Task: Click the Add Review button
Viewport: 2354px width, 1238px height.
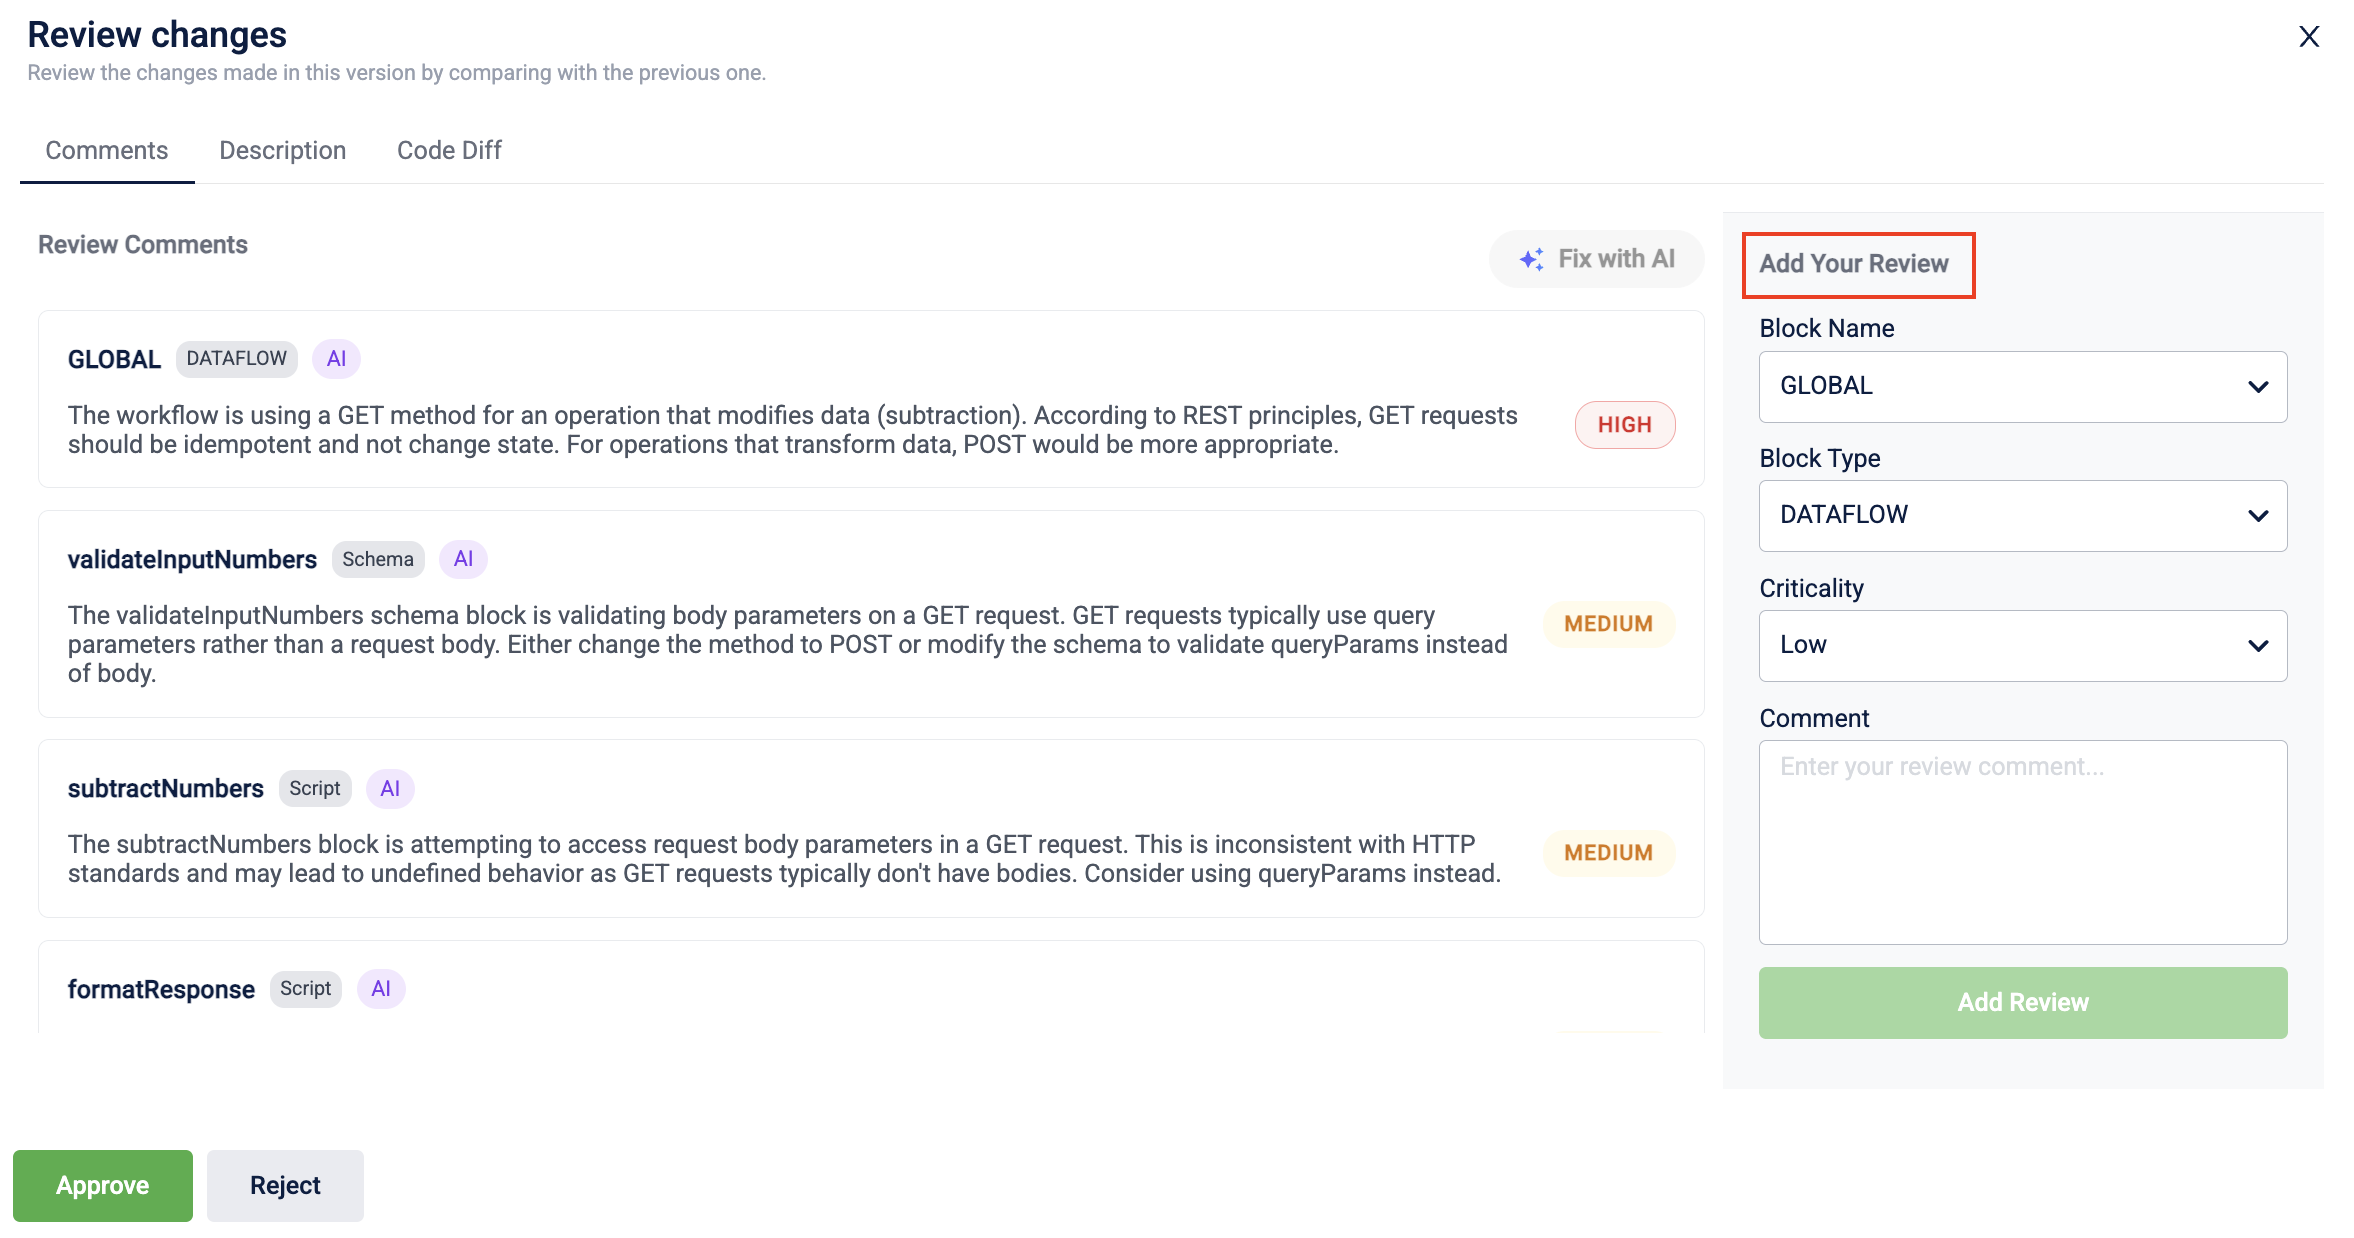Action: [2022, 1002]
